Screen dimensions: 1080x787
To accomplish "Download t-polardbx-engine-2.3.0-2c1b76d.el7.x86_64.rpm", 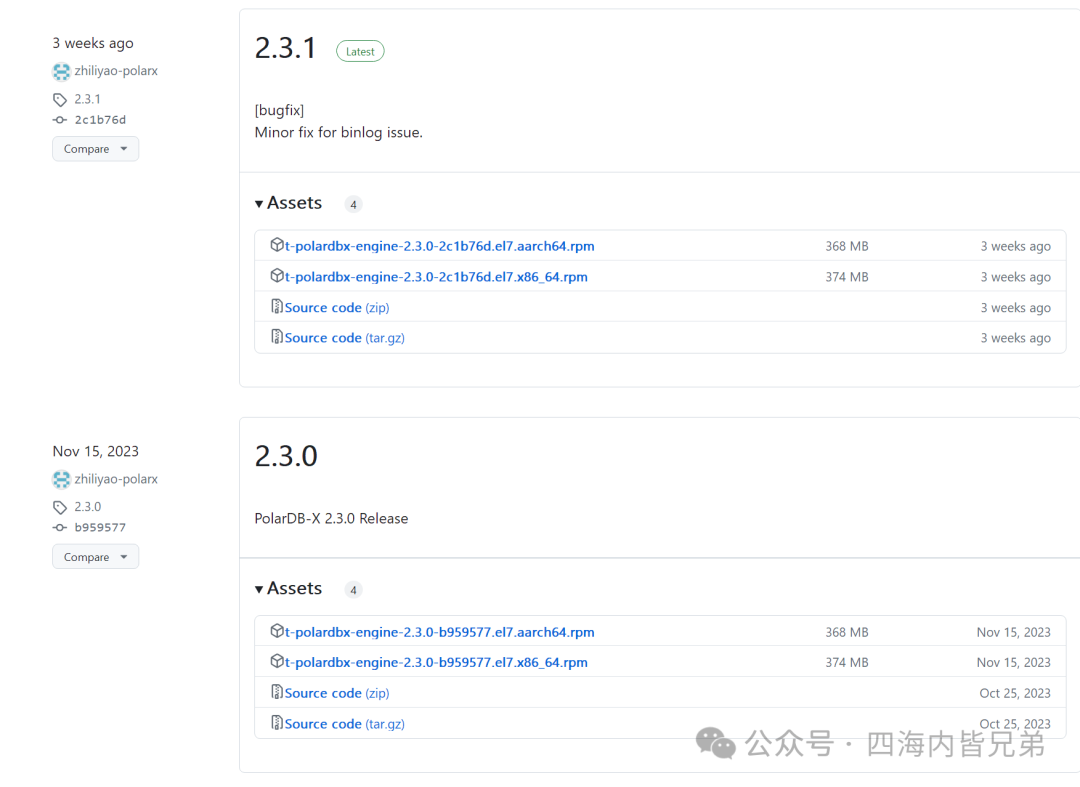I will (436, 277).
